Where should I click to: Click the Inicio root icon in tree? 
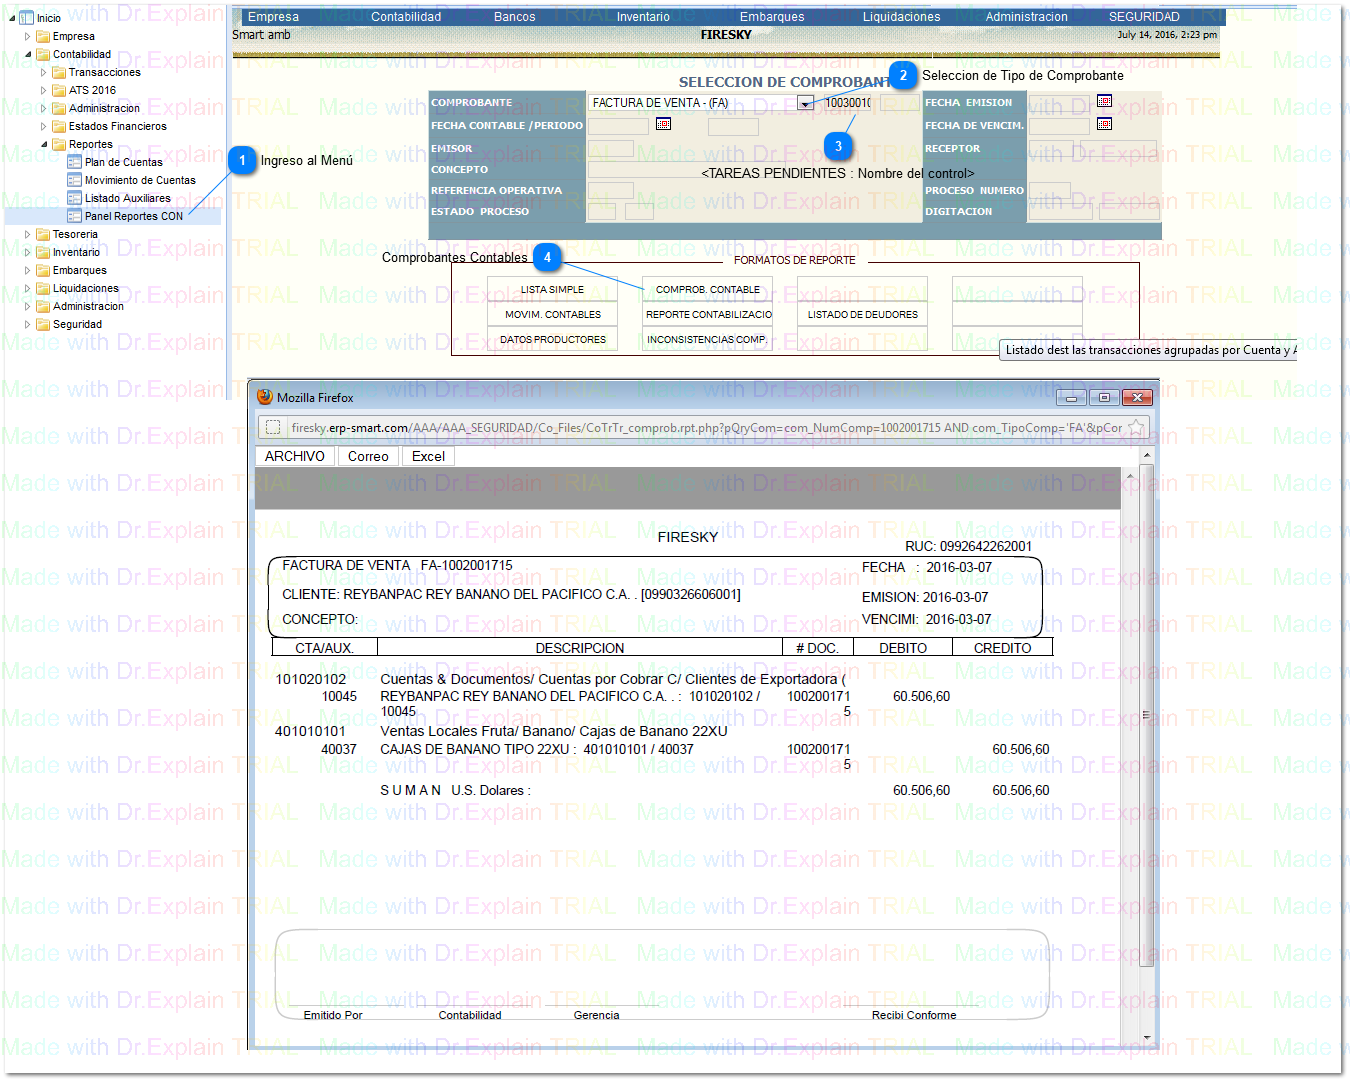pyautogui.click(x=27, y=18)
